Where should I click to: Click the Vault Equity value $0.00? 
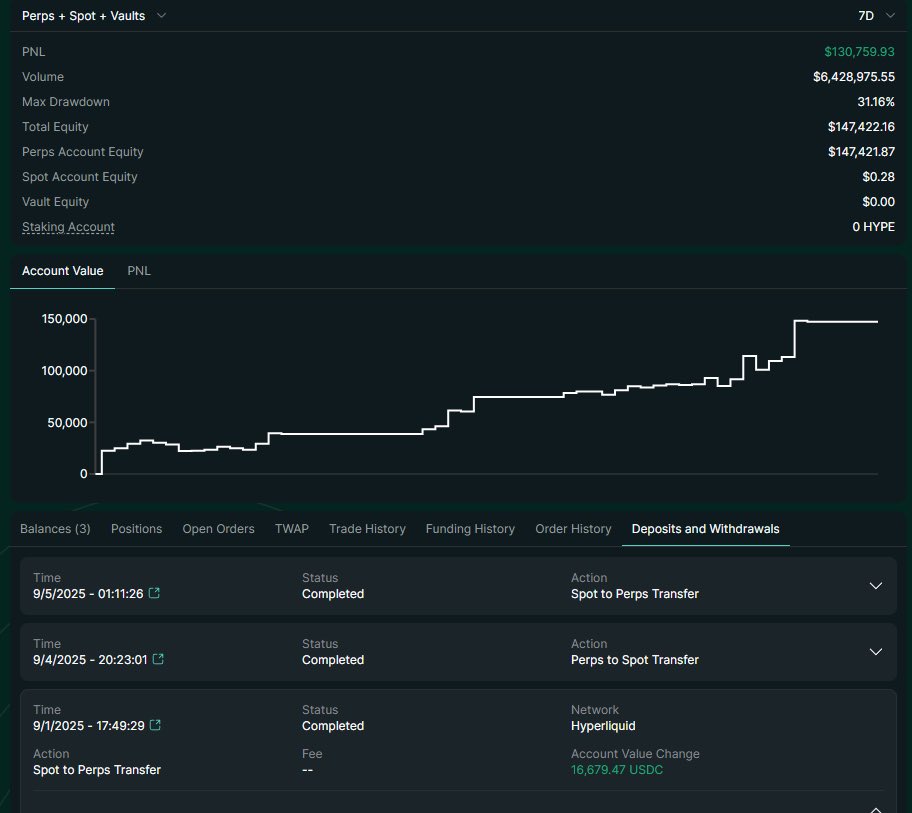[x=878, y=202]
